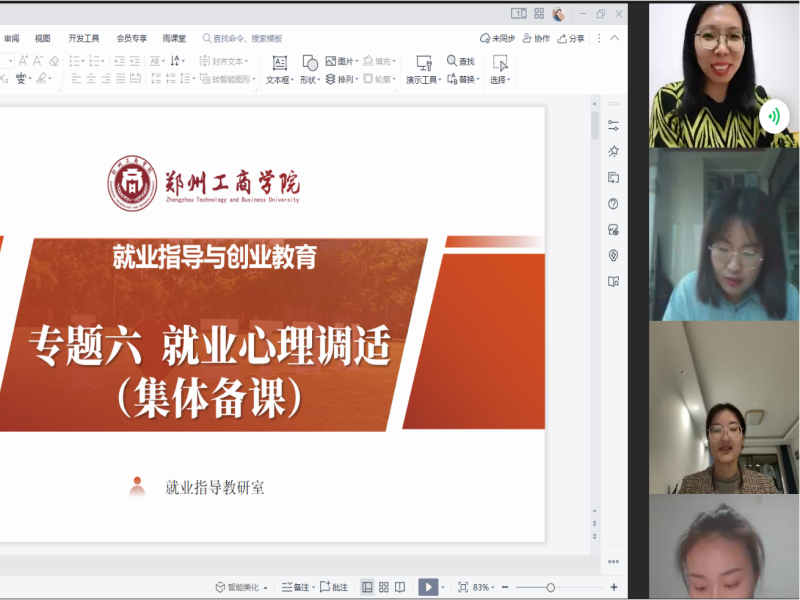Click the 查找命令、搜索模板 search field
Viewport: 800px width, 600px height.
click(242, 38)
